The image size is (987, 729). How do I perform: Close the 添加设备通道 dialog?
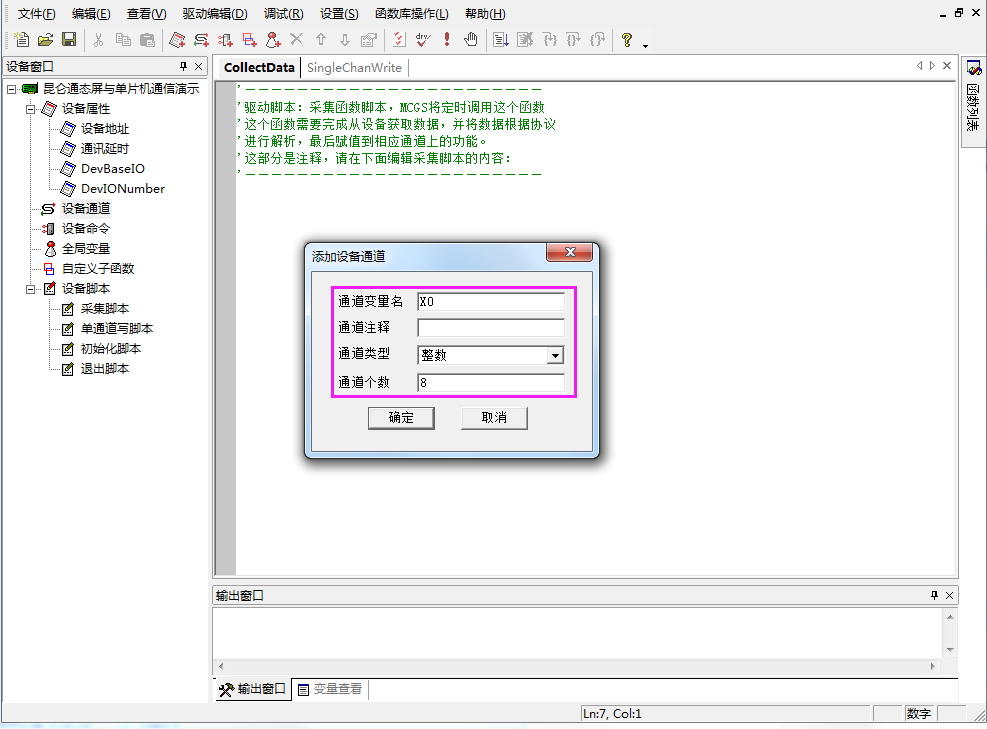click(570, 252)
